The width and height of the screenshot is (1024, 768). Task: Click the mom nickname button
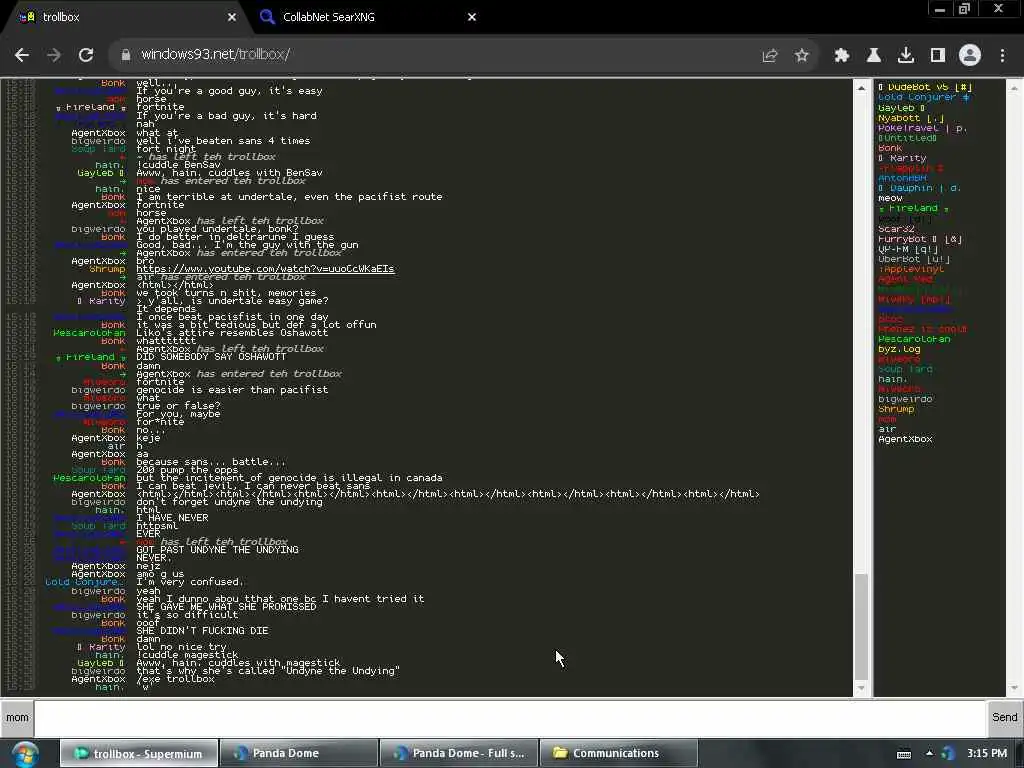(x=17, y=718)
